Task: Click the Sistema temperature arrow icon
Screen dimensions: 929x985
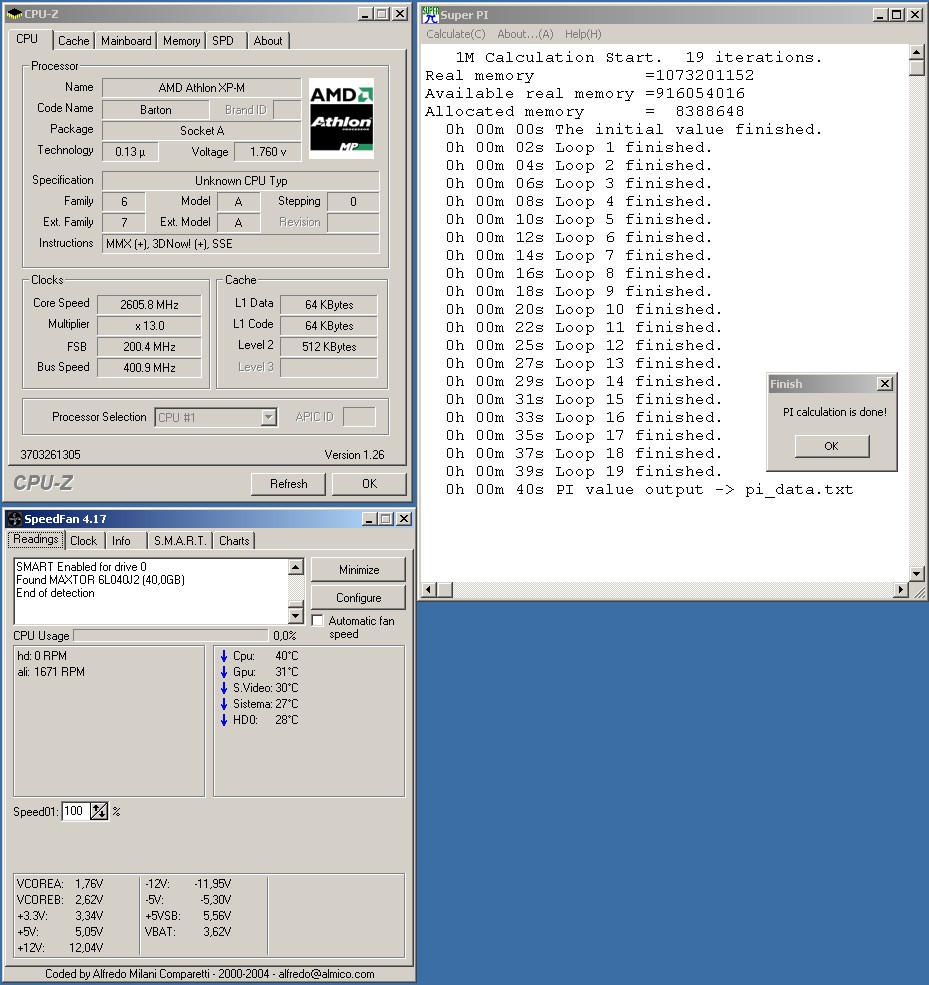Action: point(224,704)
